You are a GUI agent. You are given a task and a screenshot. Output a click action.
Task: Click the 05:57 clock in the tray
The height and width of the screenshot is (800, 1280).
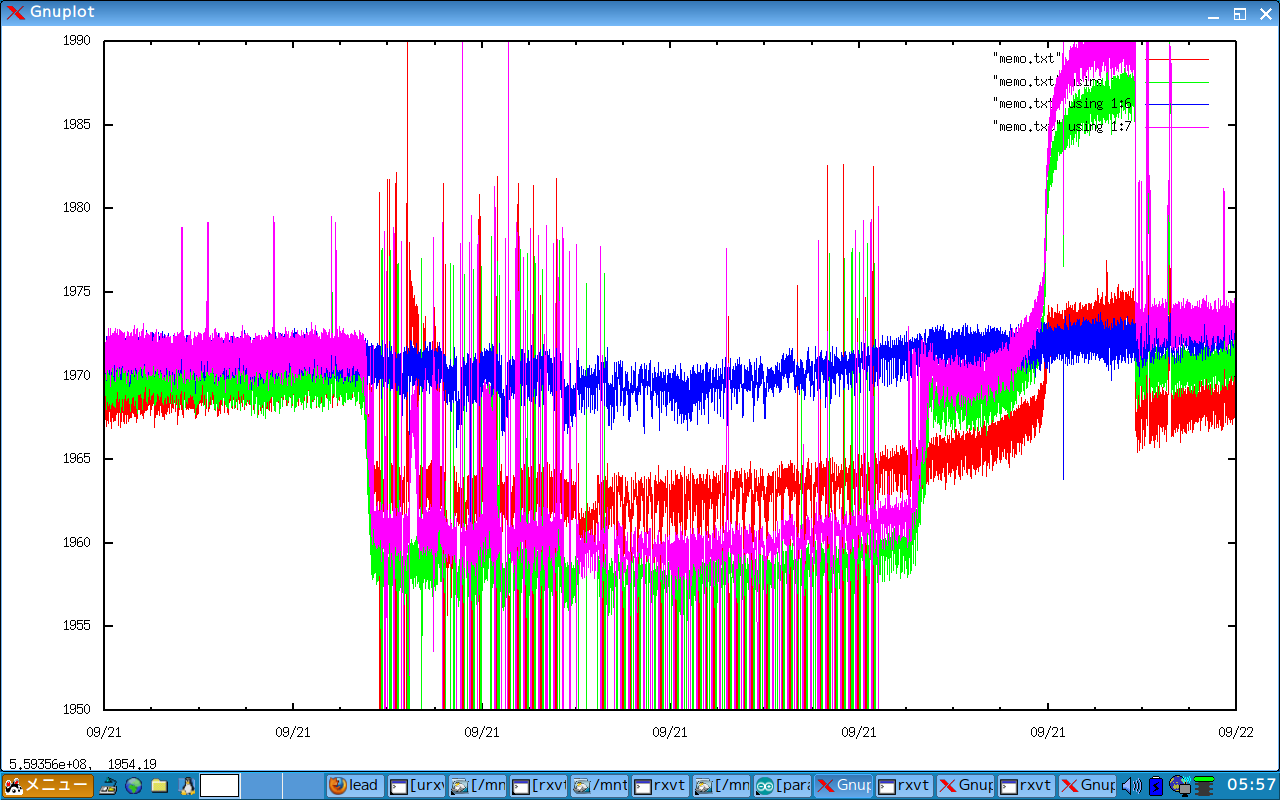(x=1250, y=785)
